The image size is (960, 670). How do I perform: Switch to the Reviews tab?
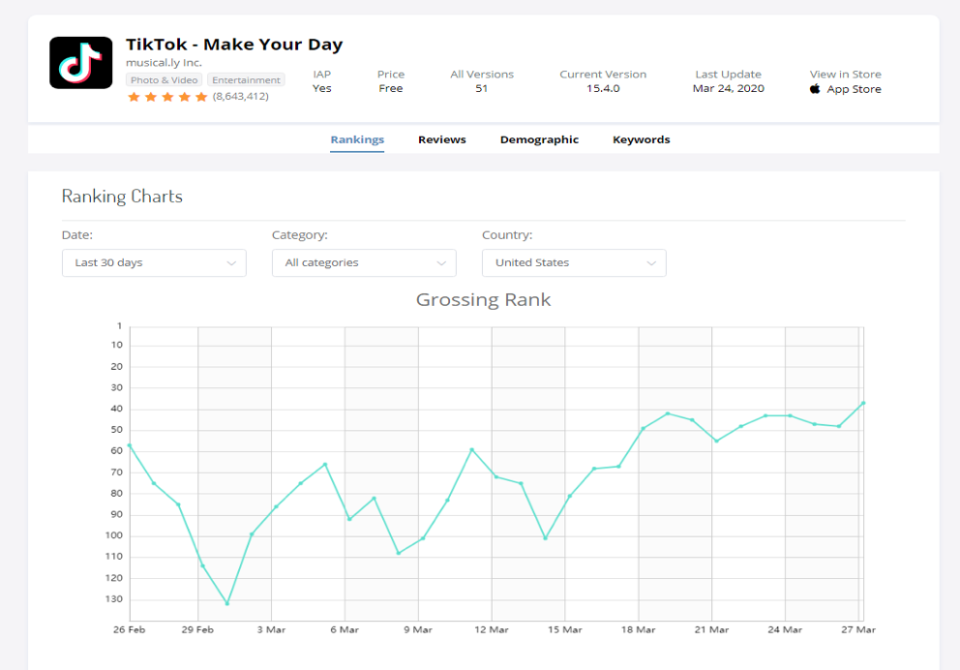(442, 140)
